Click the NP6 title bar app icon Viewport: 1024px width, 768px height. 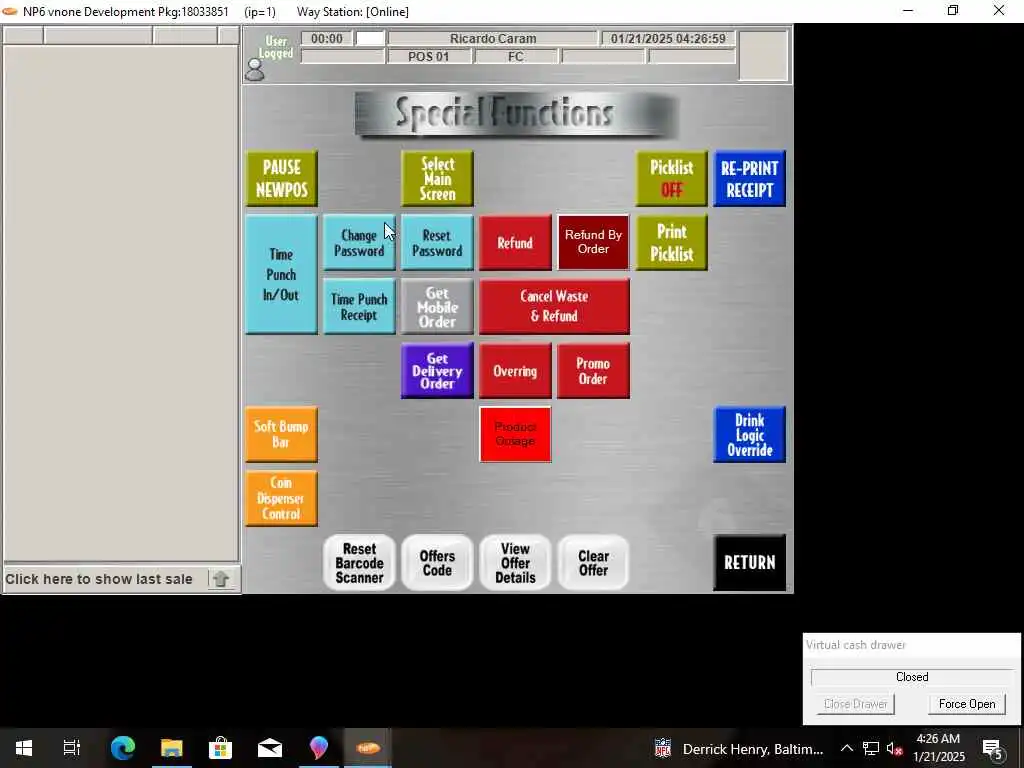pyautogui.click(x=10, y=11)
